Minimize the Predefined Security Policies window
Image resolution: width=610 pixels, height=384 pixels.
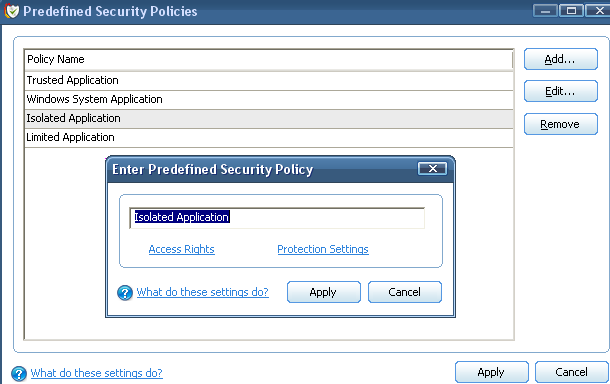pyautogui.click(x=545, y=11)
